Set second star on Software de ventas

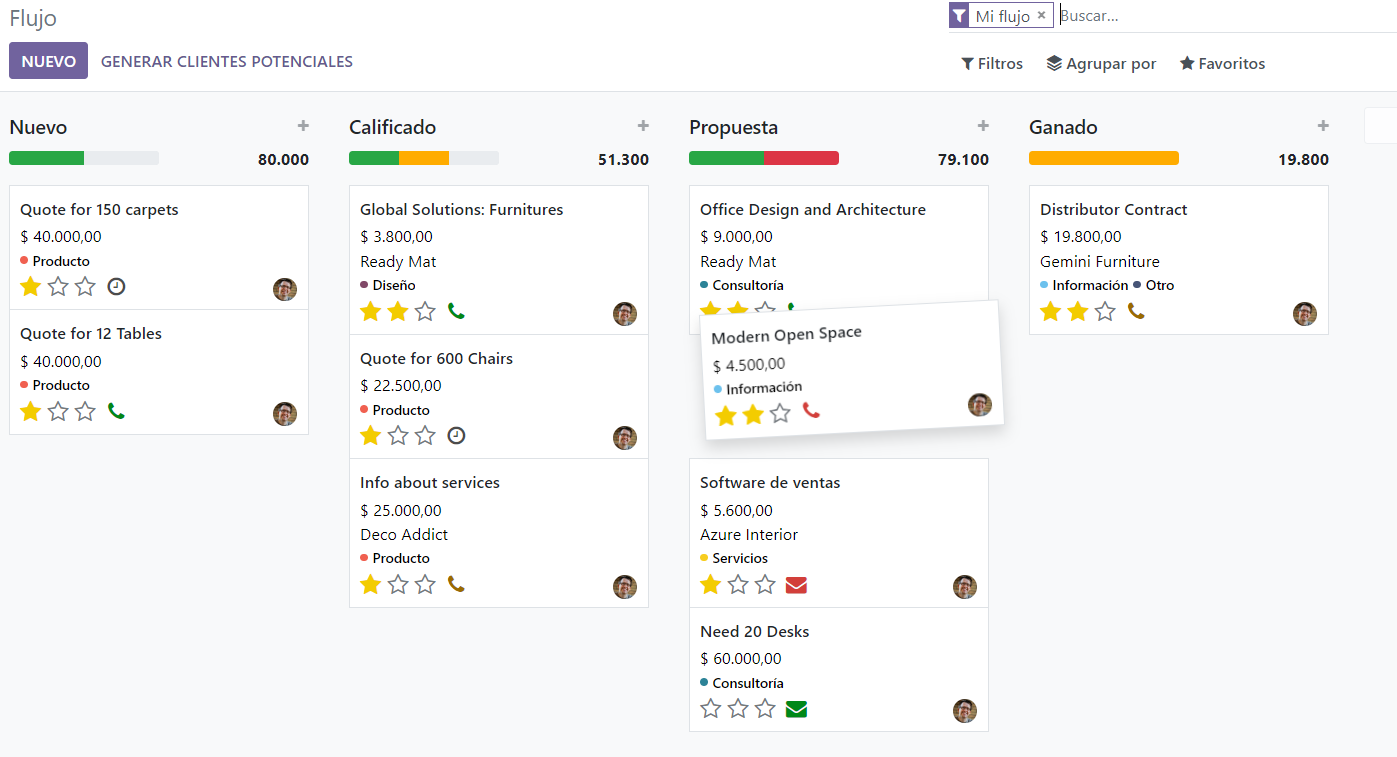[x=738, y=584]
